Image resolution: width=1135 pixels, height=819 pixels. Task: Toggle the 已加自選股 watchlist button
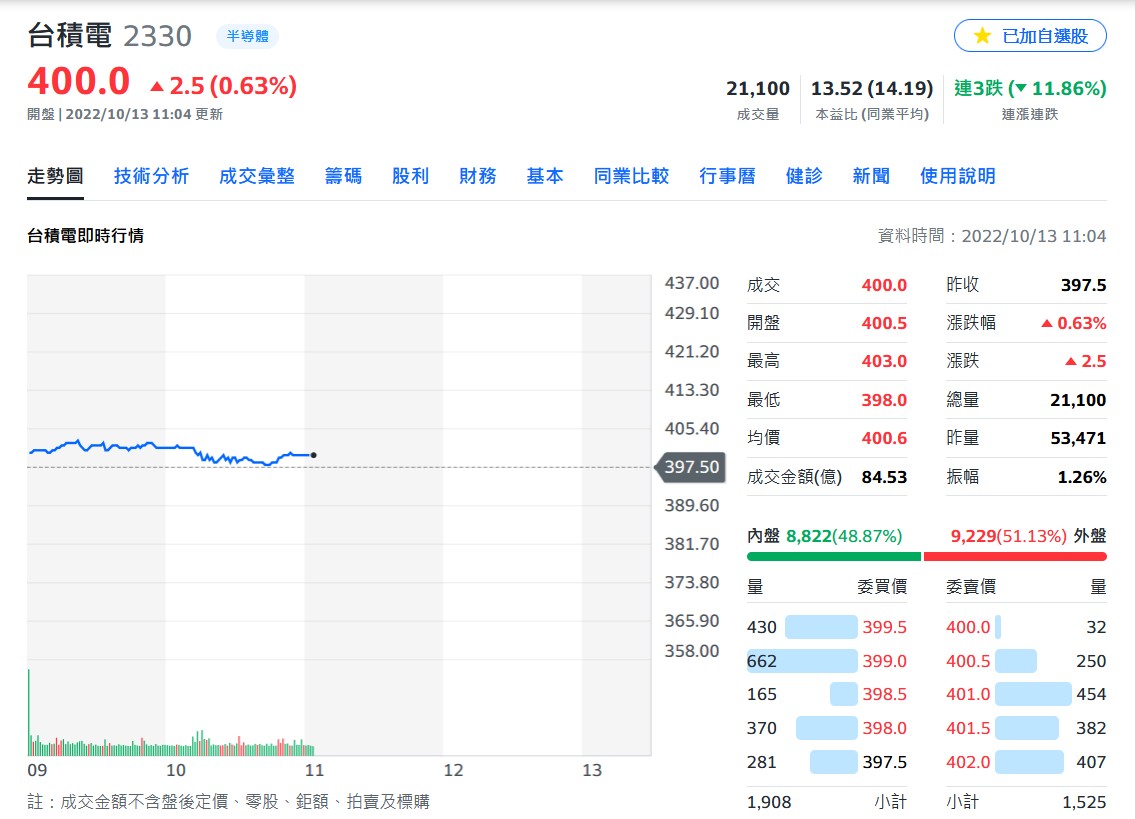coord(1030,35)
